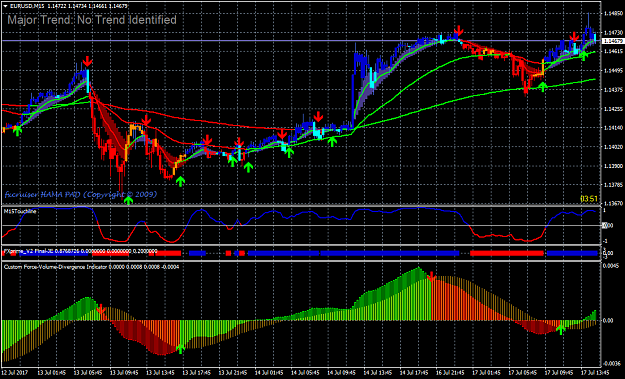Click the 12 Jul 2017 date label
The image size is (625, 379).
14,373
